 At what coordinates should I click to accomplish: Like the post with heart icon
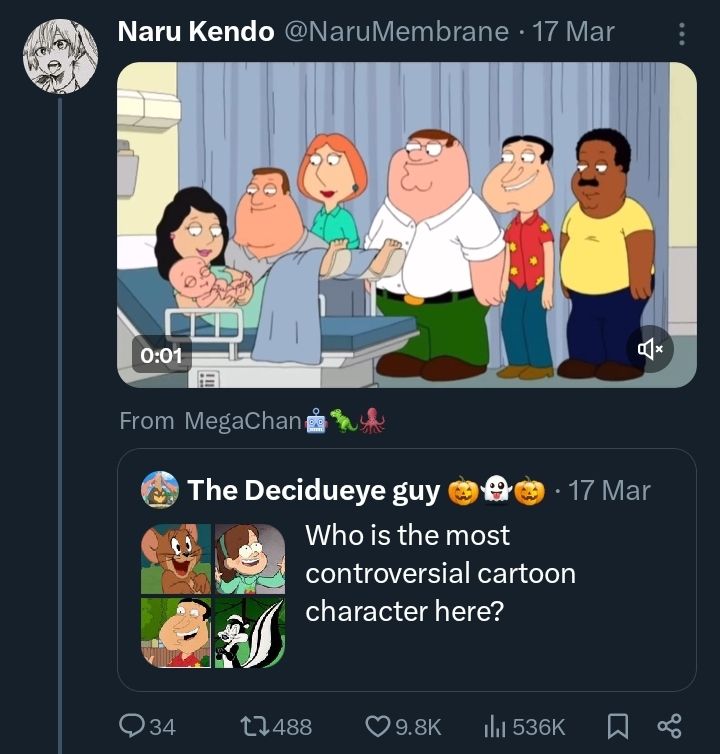point(379,726)
